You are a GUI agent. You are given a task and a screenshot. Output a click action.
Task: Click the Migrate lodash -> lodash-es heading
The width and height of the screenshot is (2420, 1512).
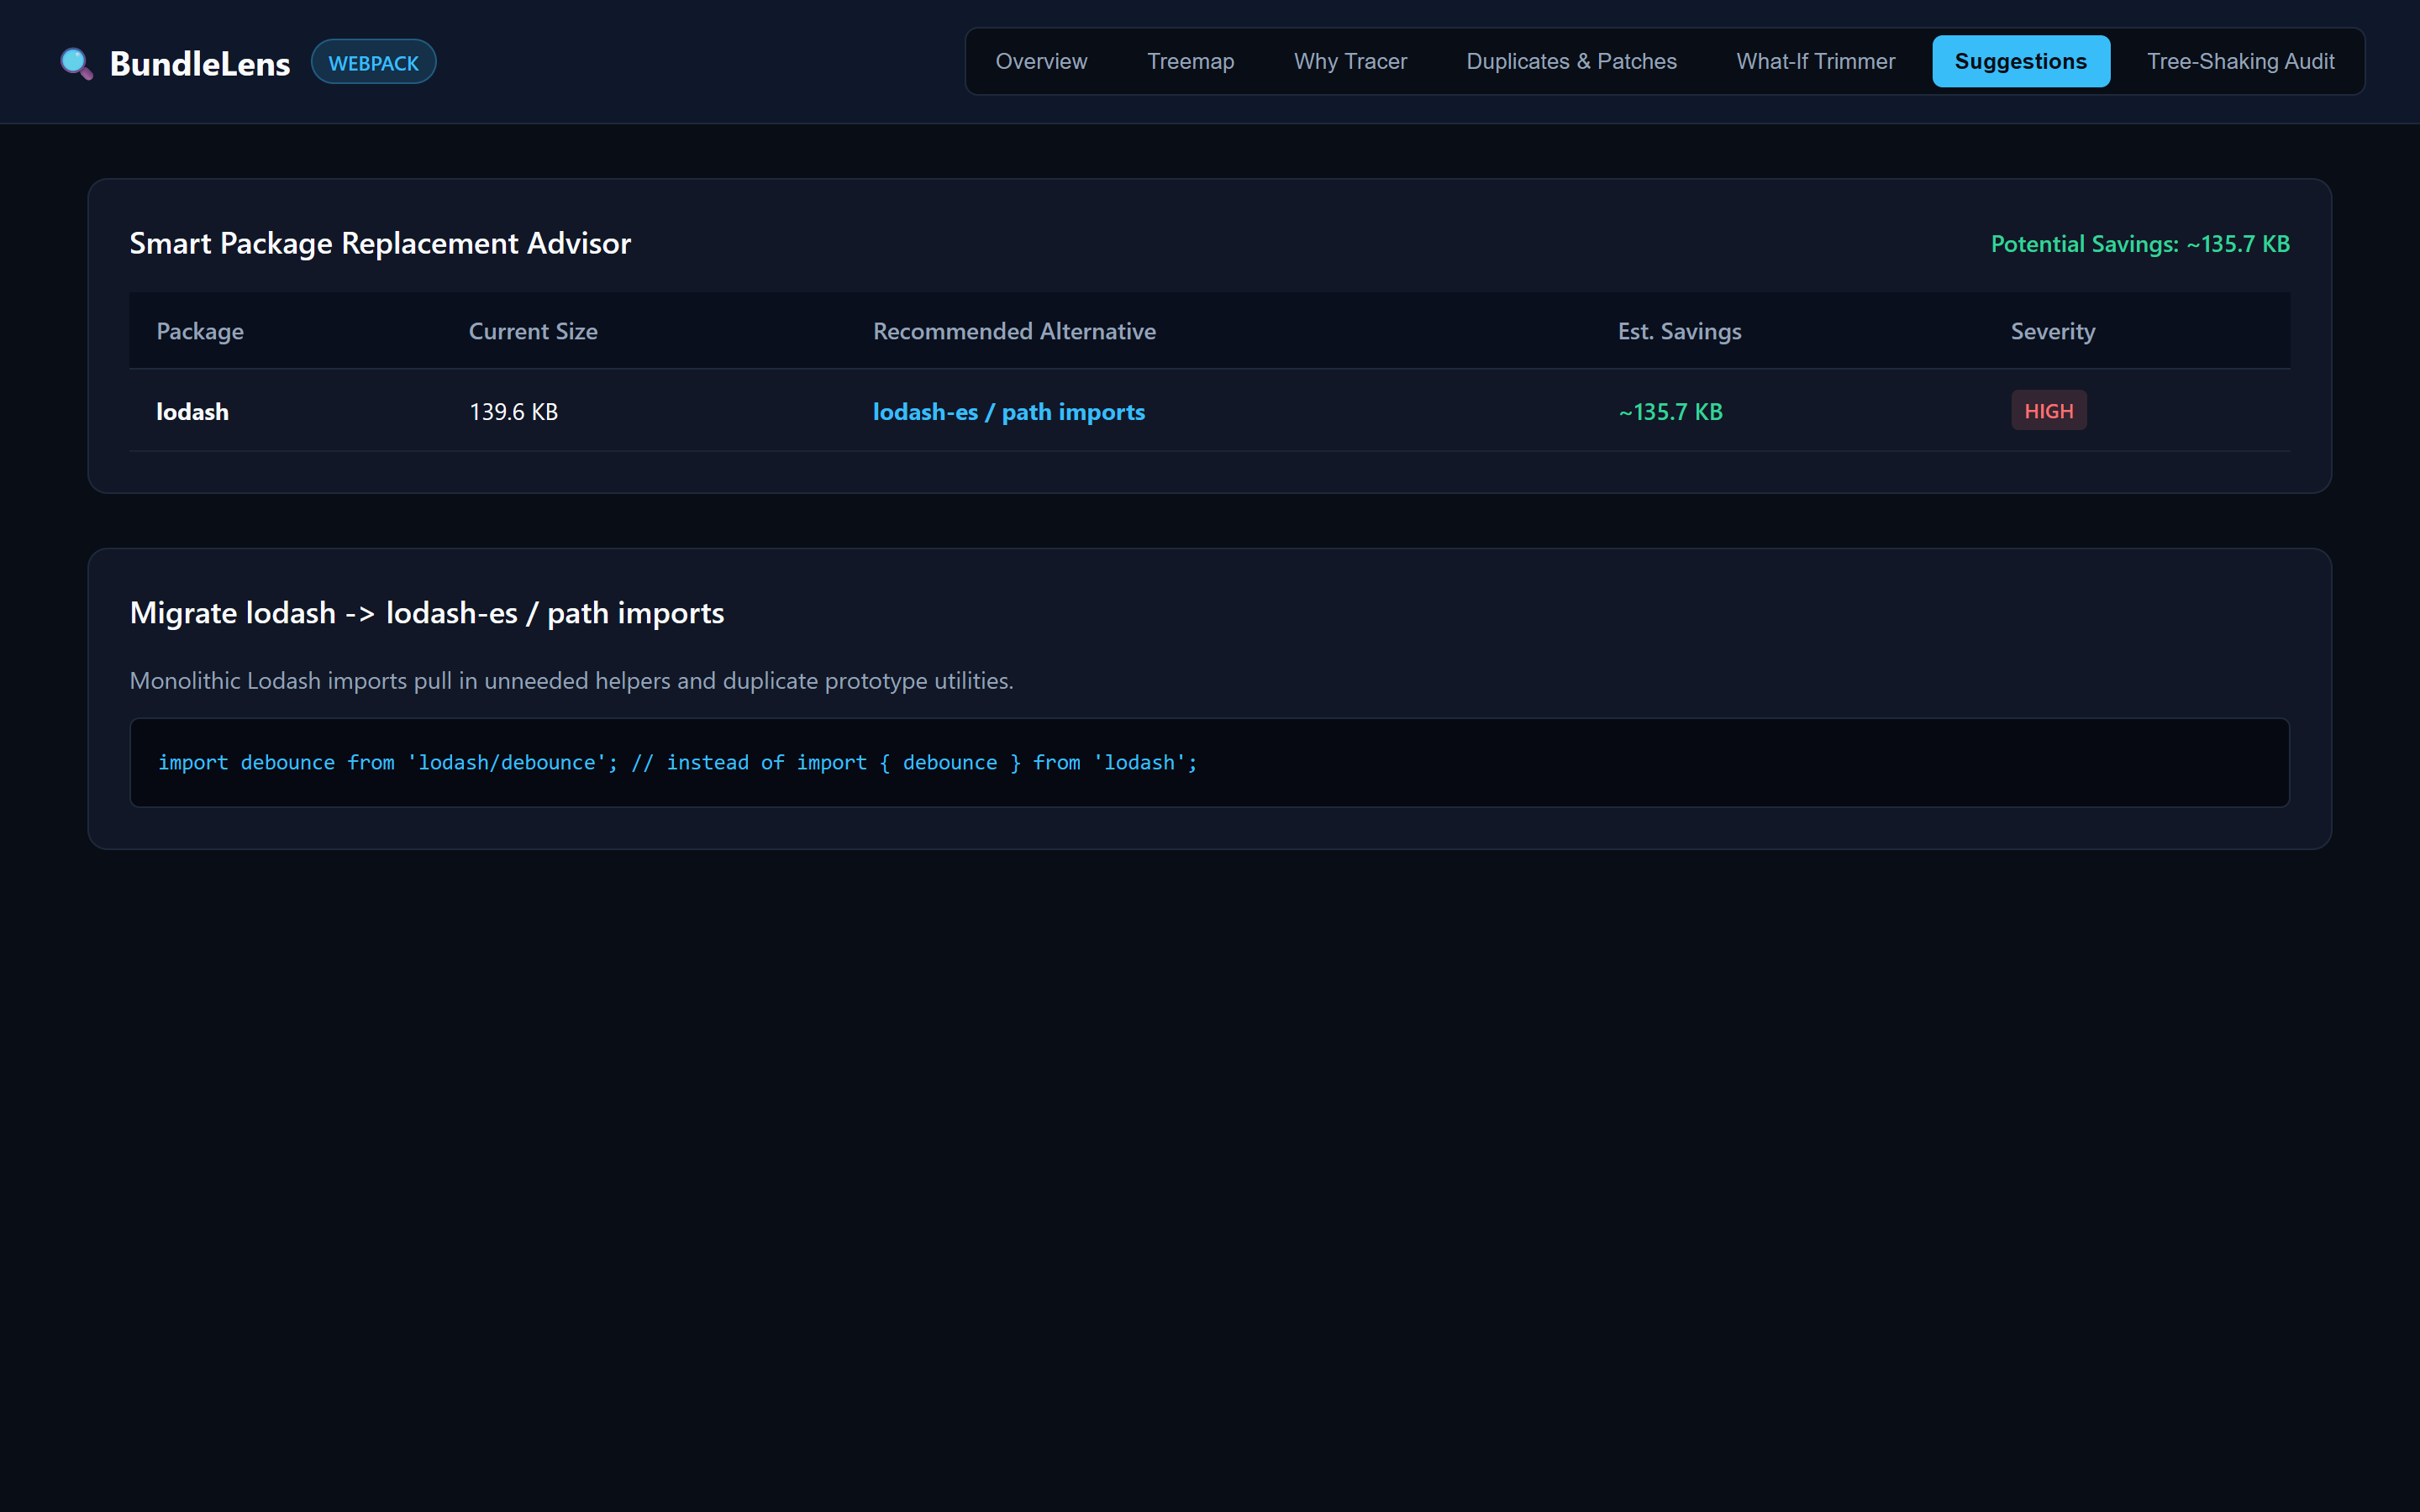click(427, 612)
